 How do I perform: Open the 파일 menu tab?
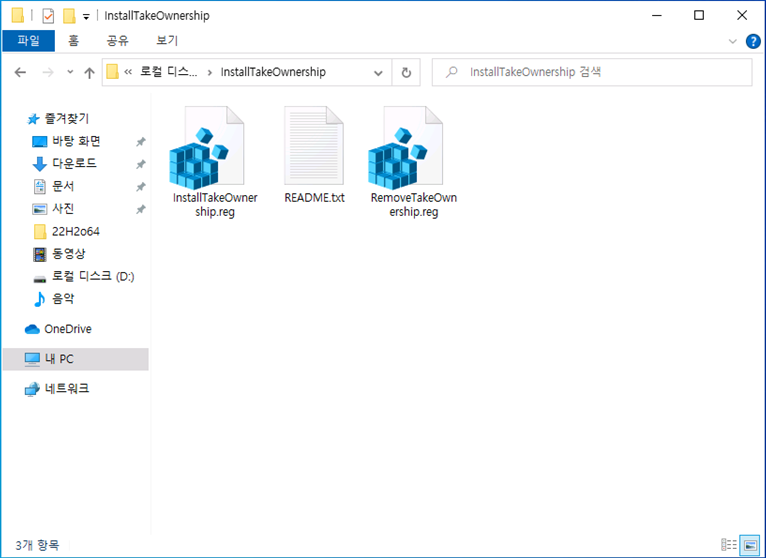[28, 41]
